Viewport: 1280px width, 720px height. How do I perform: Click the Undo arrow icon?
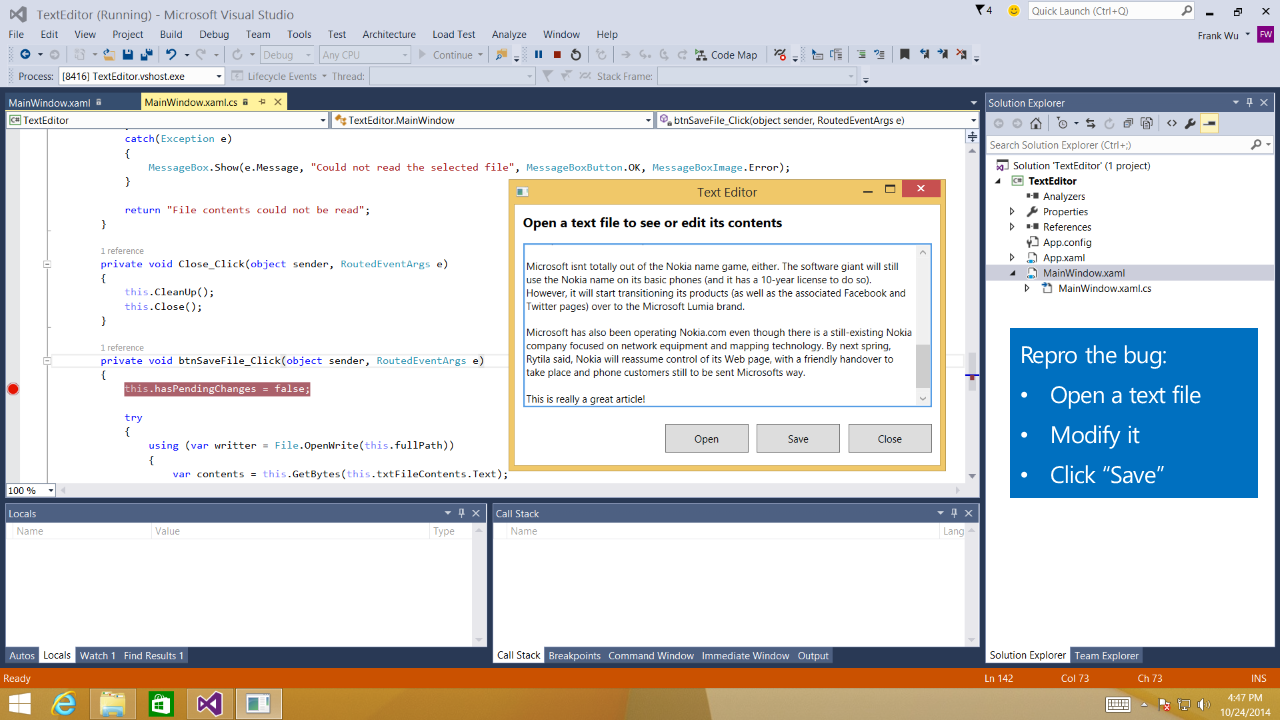point(171,54)
